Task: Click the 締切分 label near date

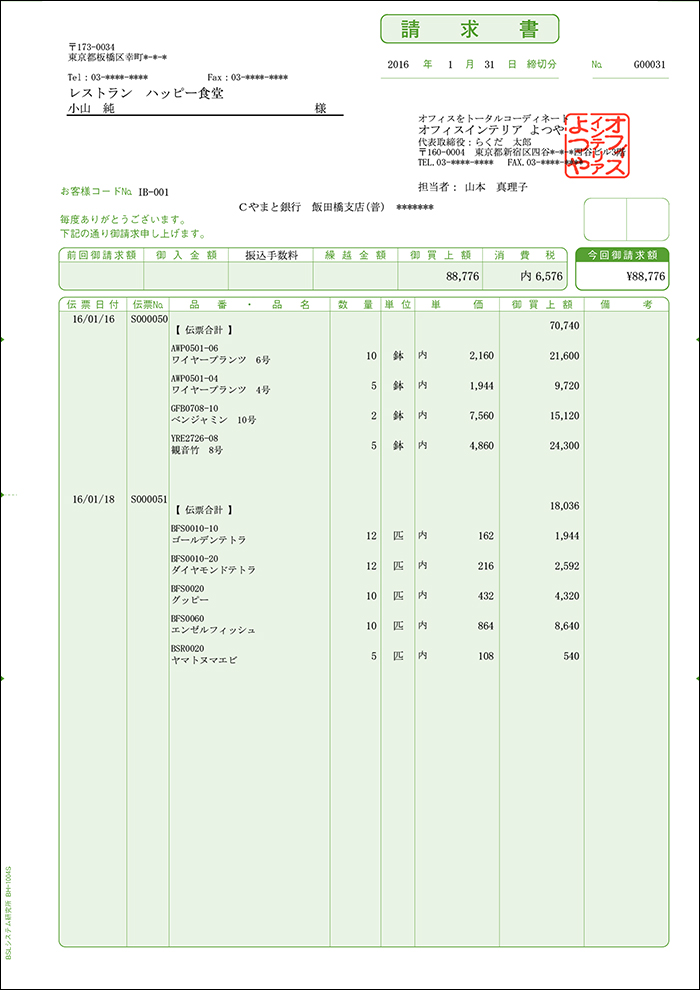Action: coord(542,64)
